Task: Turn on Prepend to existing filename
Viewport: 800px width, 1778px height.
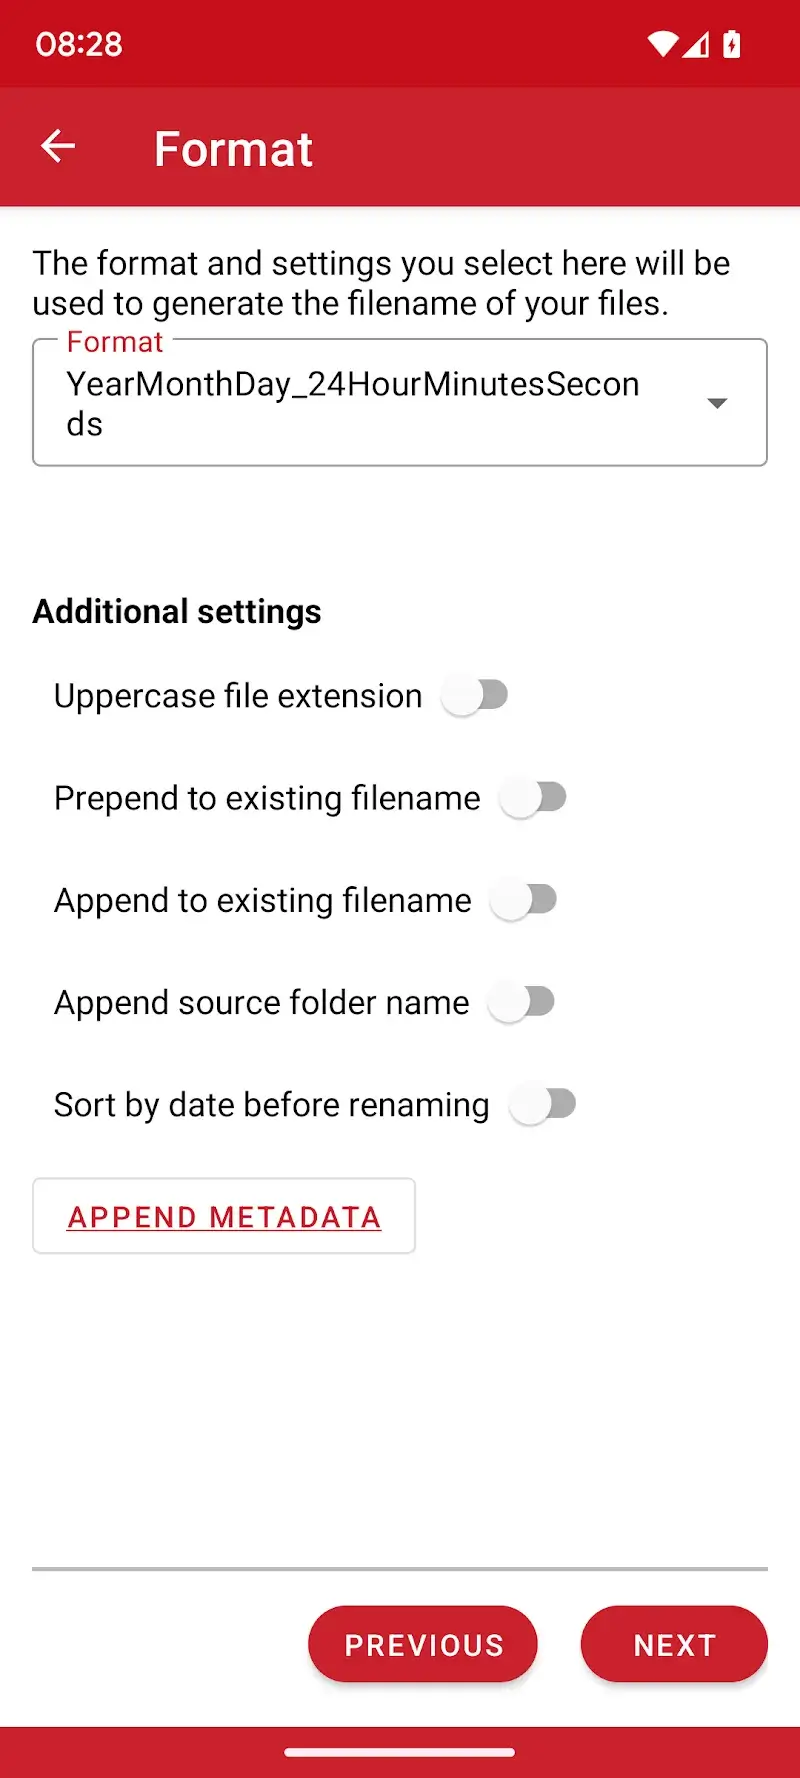Action: click(534, 798)
